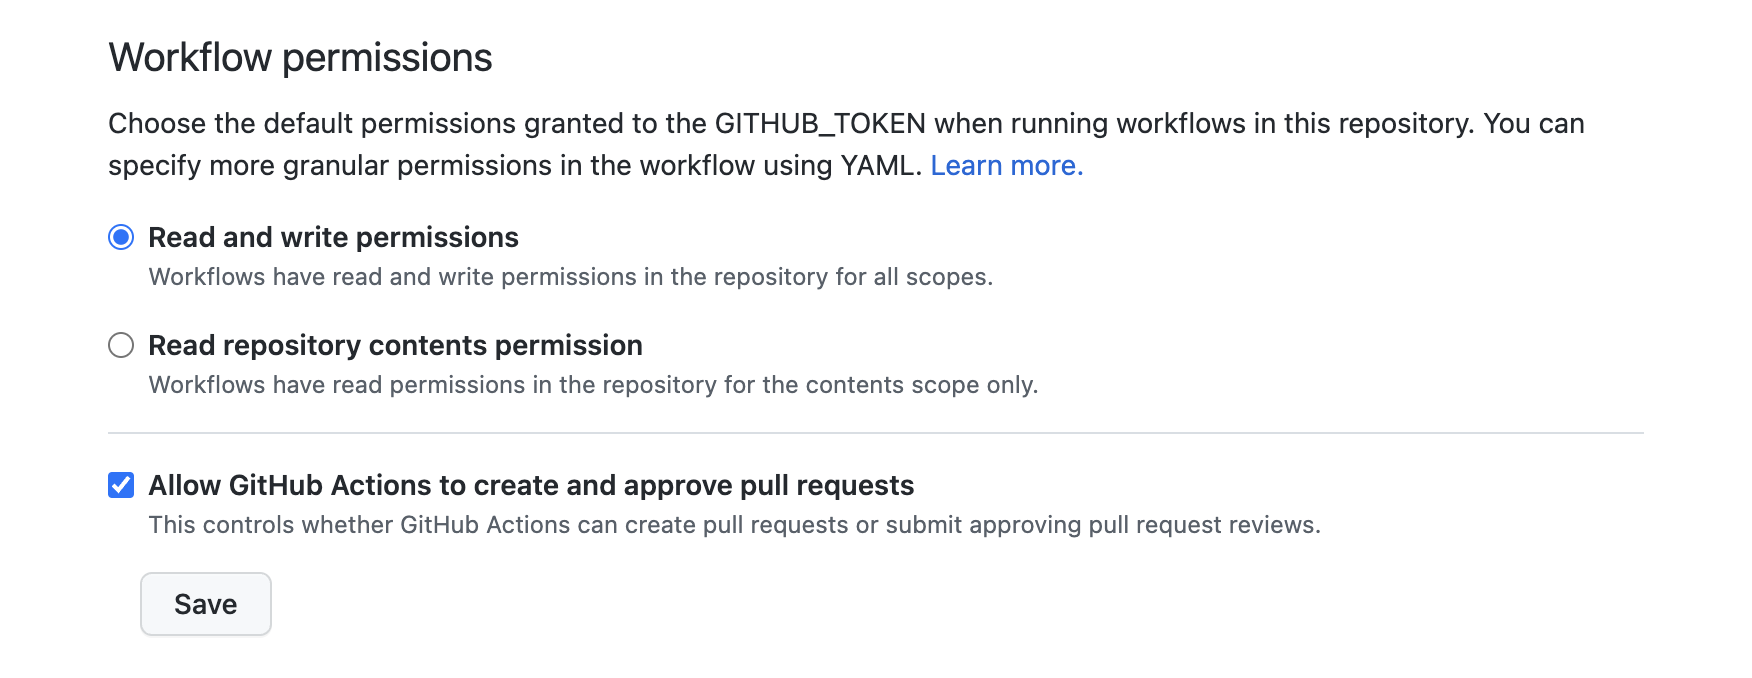Select the Workflow permissions heading

[x=300, y=57]
